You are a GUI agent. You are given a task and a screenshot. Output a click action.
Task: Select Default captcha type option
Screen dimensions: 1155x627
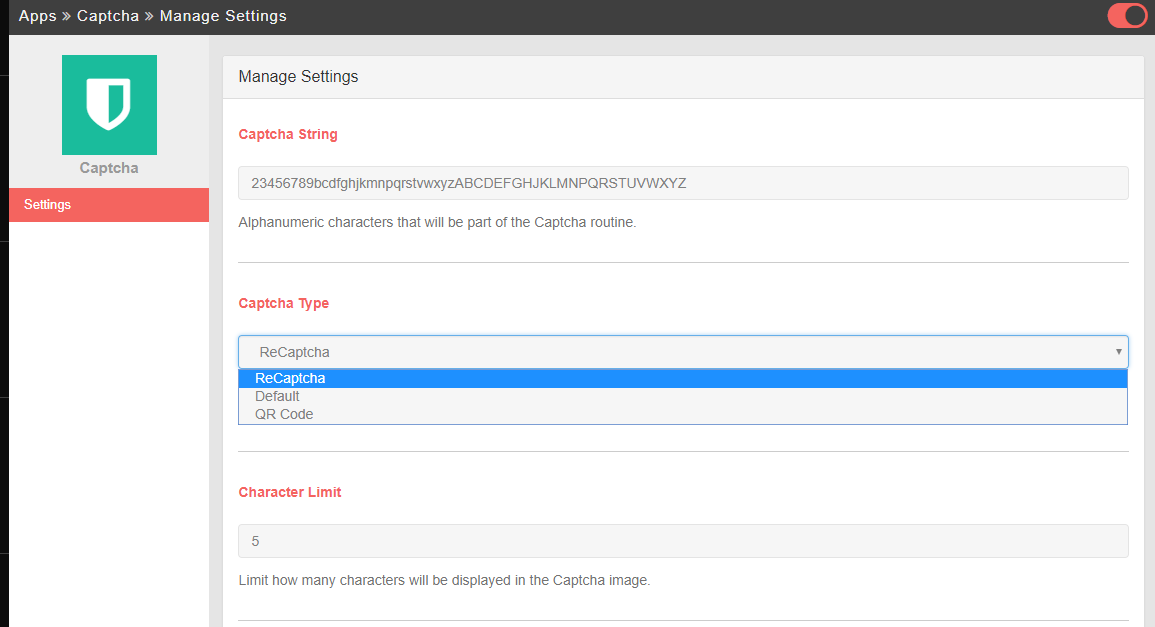click(277, 397)
